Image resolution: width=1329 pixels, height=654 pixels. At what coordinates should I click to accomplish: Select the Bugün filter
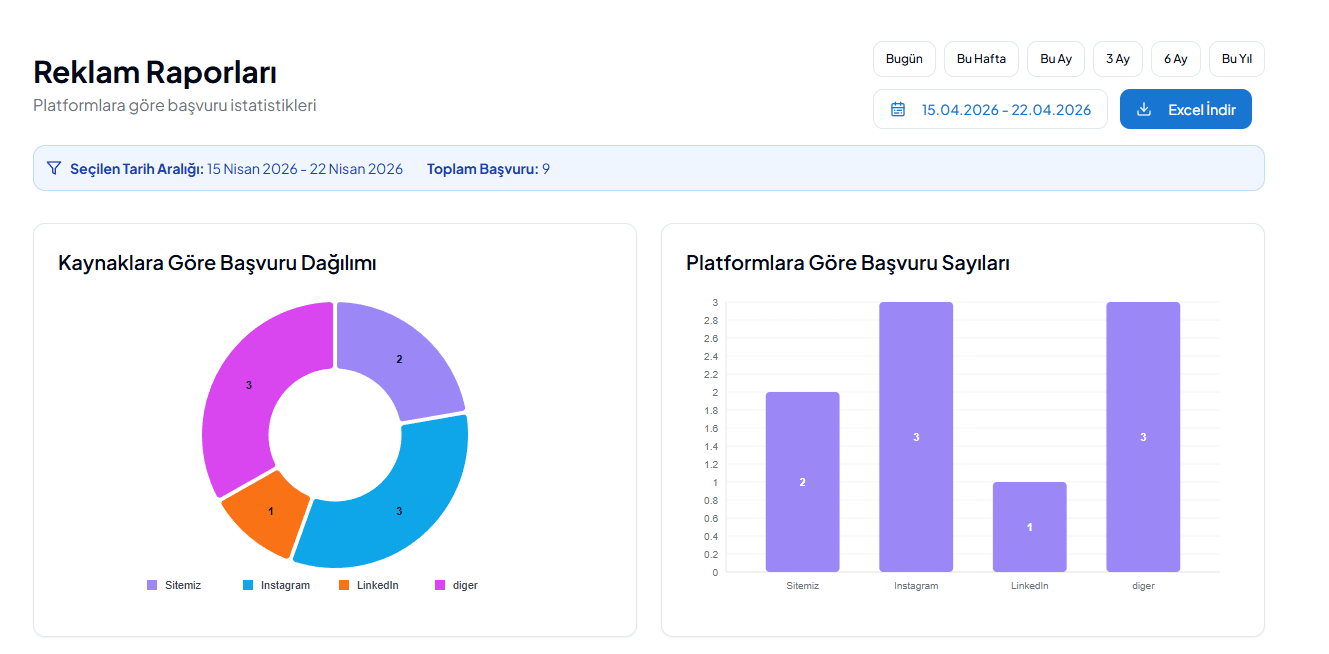pyautogui.click(x=904, y=59)
